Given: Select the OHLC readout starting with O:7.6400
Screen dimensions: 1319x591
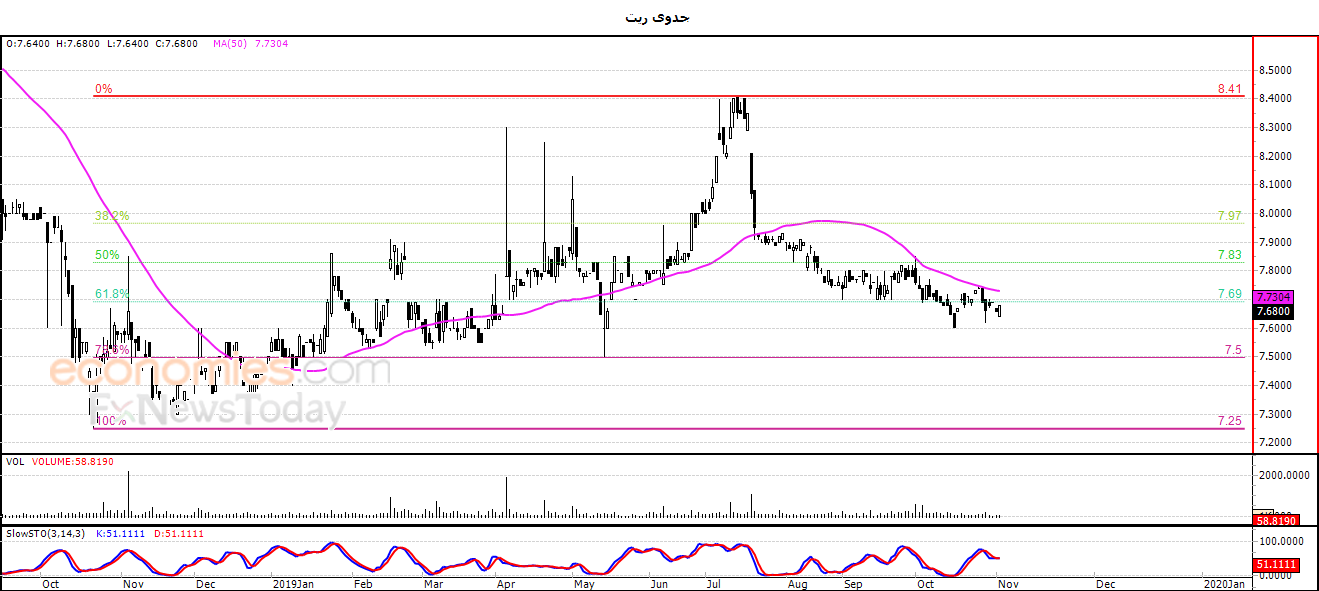Looking at the screenshot, I should pos(101,44).
